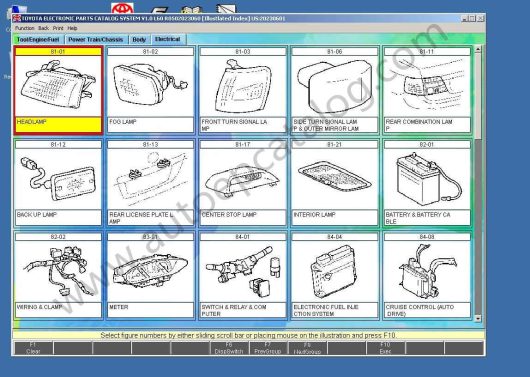Click the F1 Clear button
This screenshot has height=377, width=530.
tap(33, 348)
